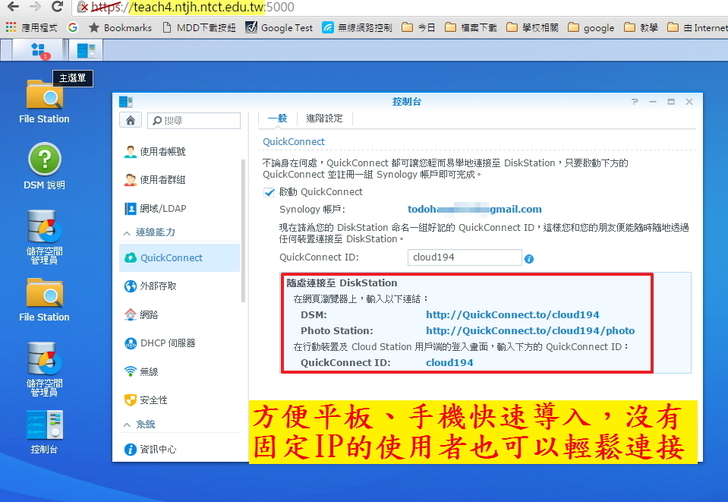Click browser back arrow
Viewport: 728px width, 502px height.
point(13,7)
